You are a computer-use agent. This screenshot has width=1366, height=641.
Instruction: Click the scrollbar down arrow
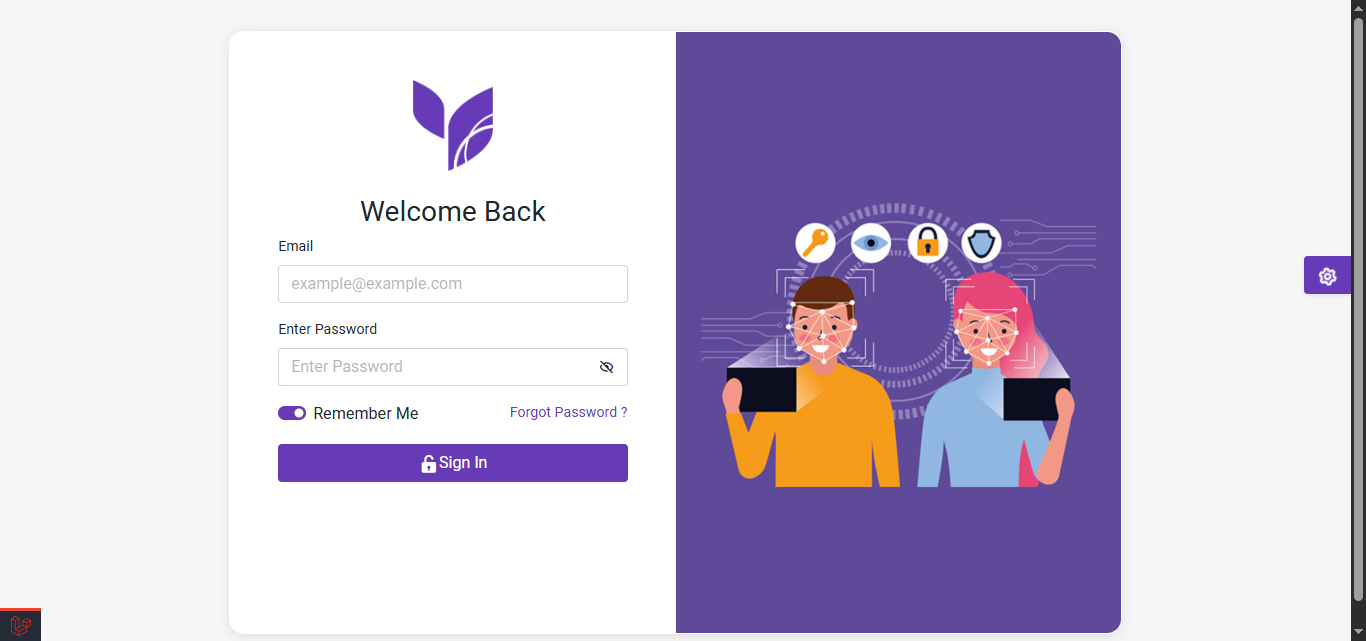coord(1358,632)
